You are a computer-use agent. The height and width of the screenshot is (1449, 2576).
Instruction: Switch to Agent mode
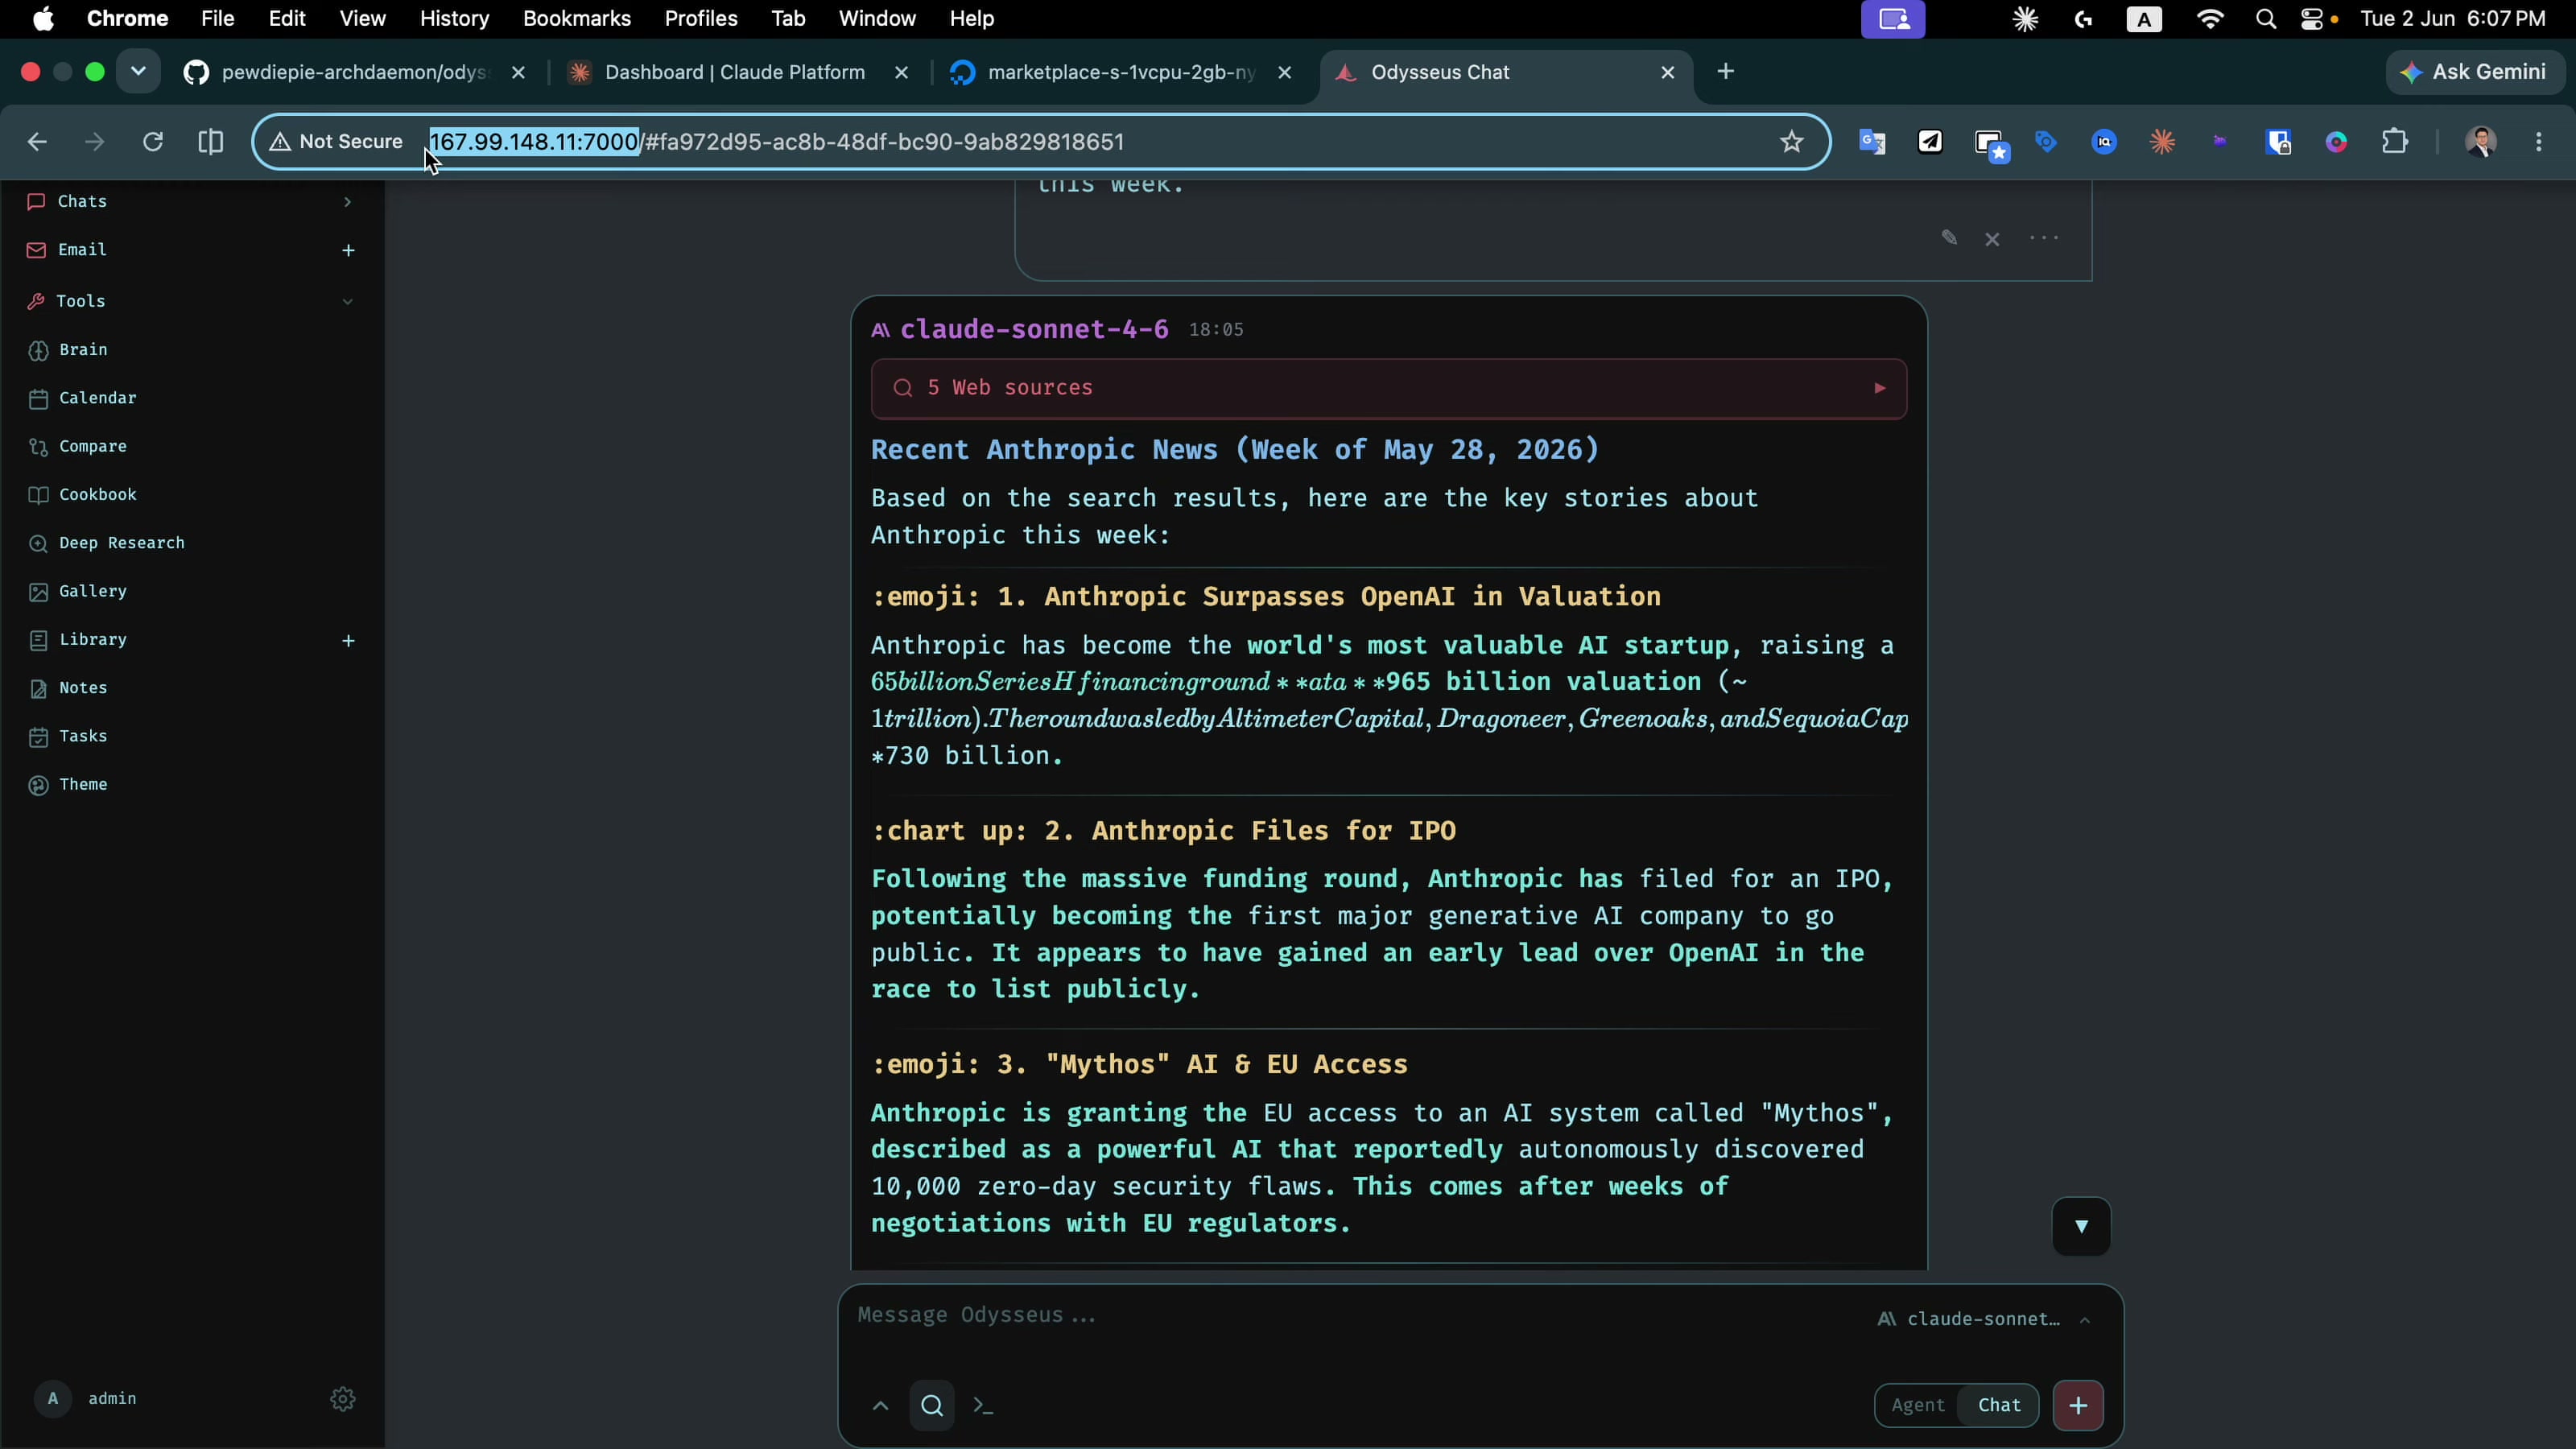pyautogui.click(x=1917, y=1405)
